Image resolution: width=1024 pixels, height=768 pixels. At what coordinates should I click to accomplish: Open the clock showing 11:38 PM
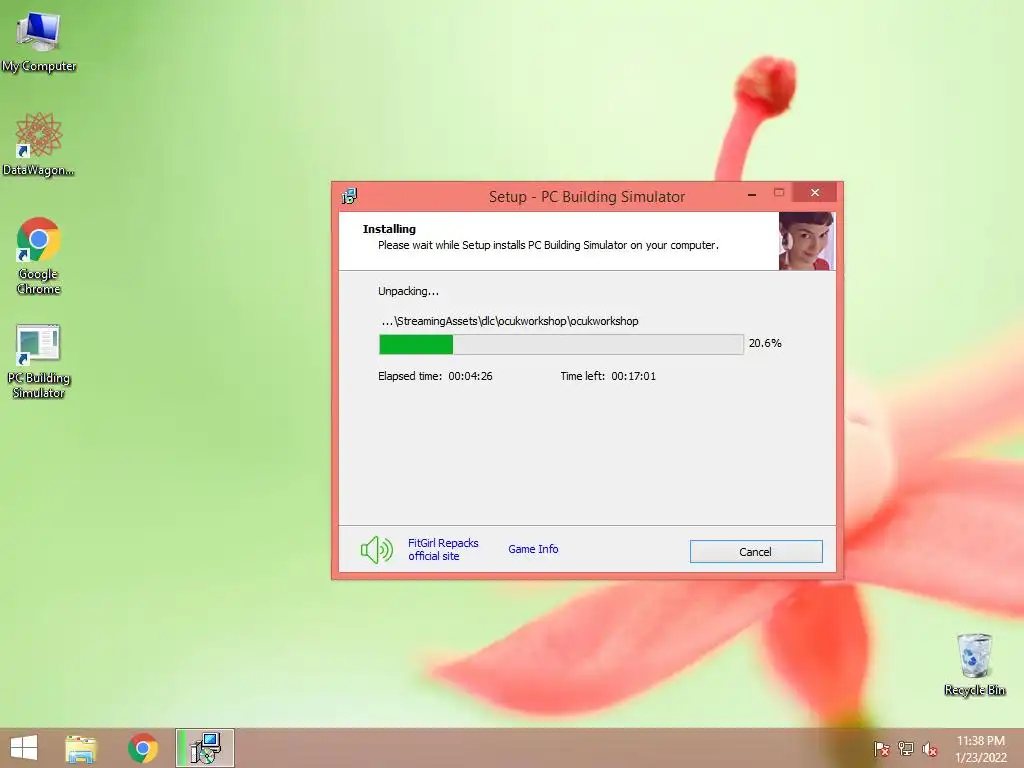pos(981,749)
